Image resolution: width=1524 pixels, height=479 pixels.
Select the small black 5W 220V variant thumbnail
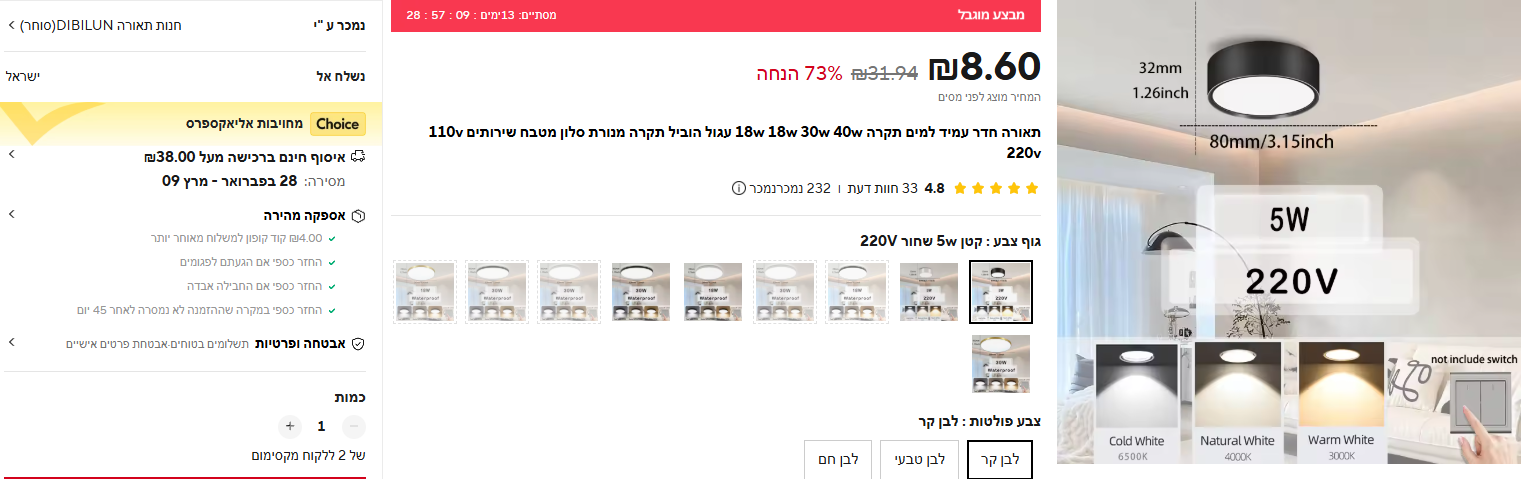[1001, 292]
